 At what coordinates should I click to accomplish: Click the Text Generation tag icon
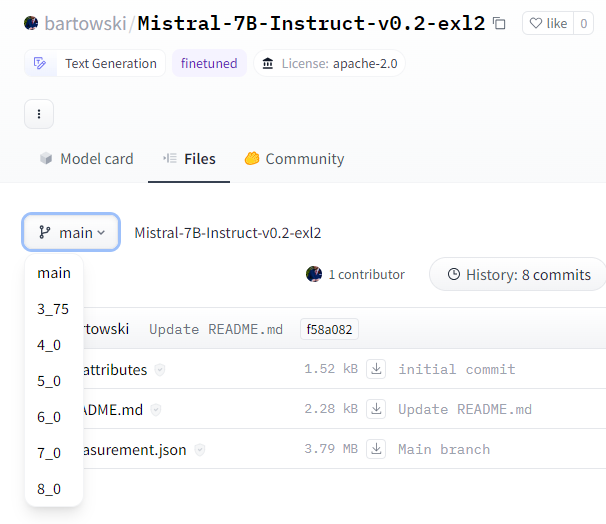[x=40, y=63]
